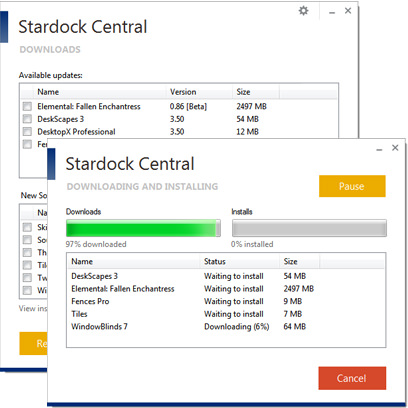Minimize the back Stardock Central Downloads window

click(332, 12)
